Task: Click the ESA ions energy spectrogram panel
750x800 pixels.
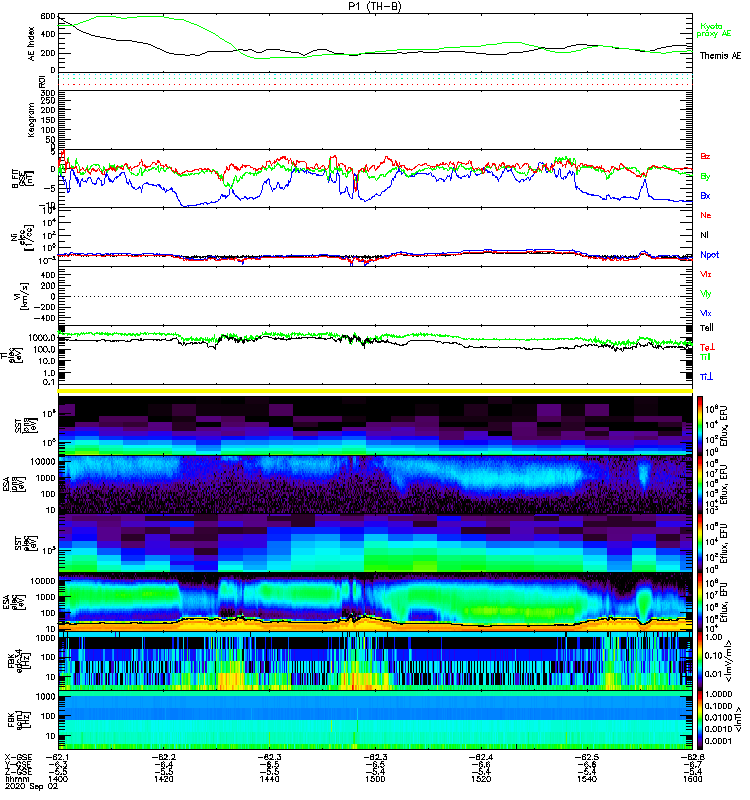Action: [x=375, y=484]
